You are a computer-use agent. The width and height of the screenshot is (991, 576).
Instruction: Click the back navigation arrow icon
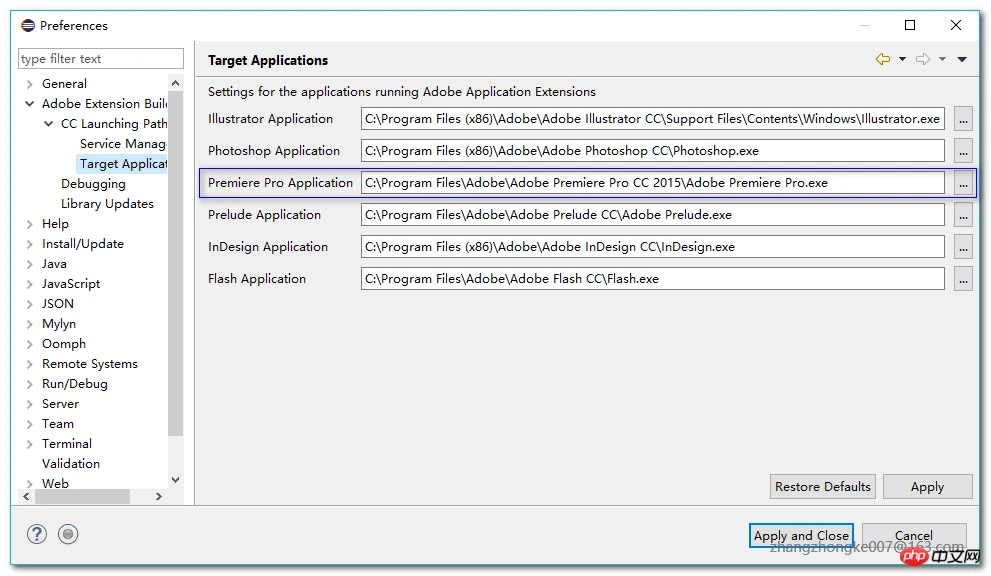[x=883, y=59]
